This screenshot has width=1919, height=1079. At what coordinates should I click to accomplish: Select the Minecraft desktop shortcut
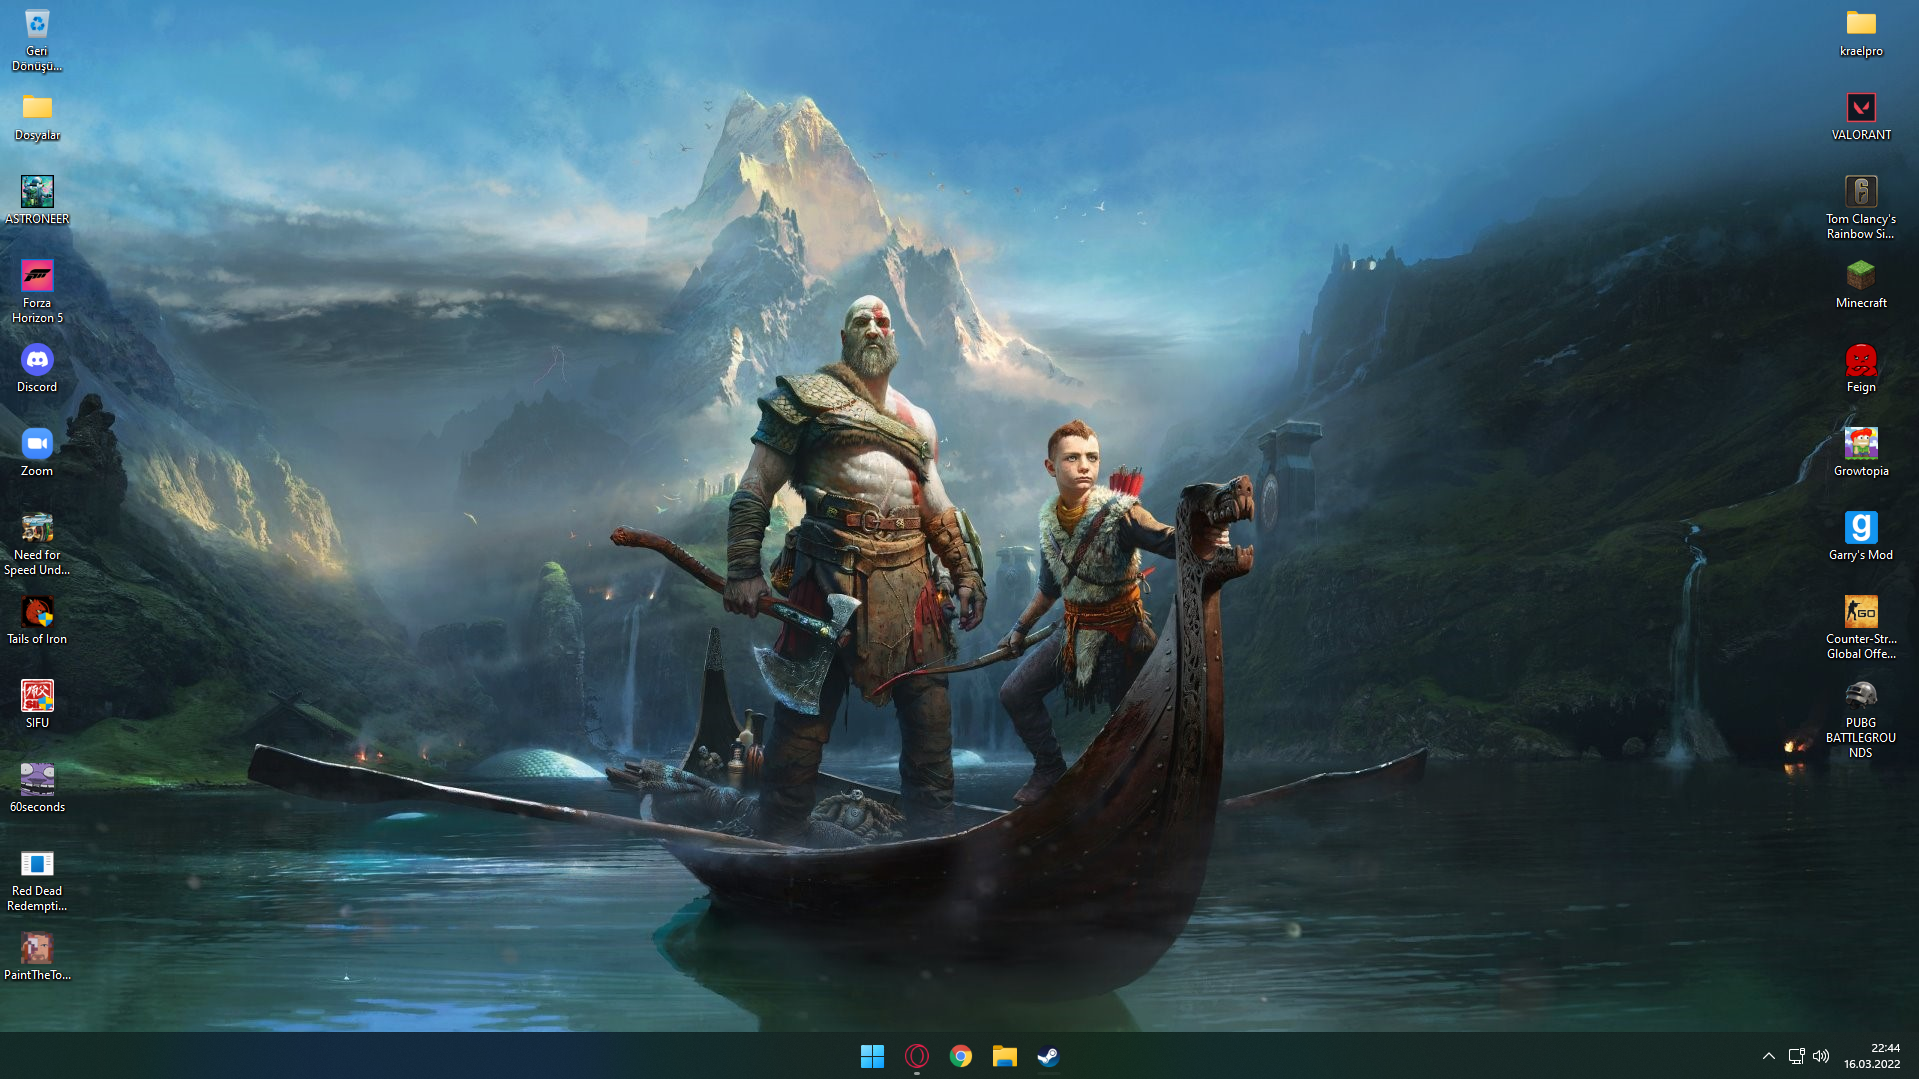pyautogui.click(x=1861, y=284)
